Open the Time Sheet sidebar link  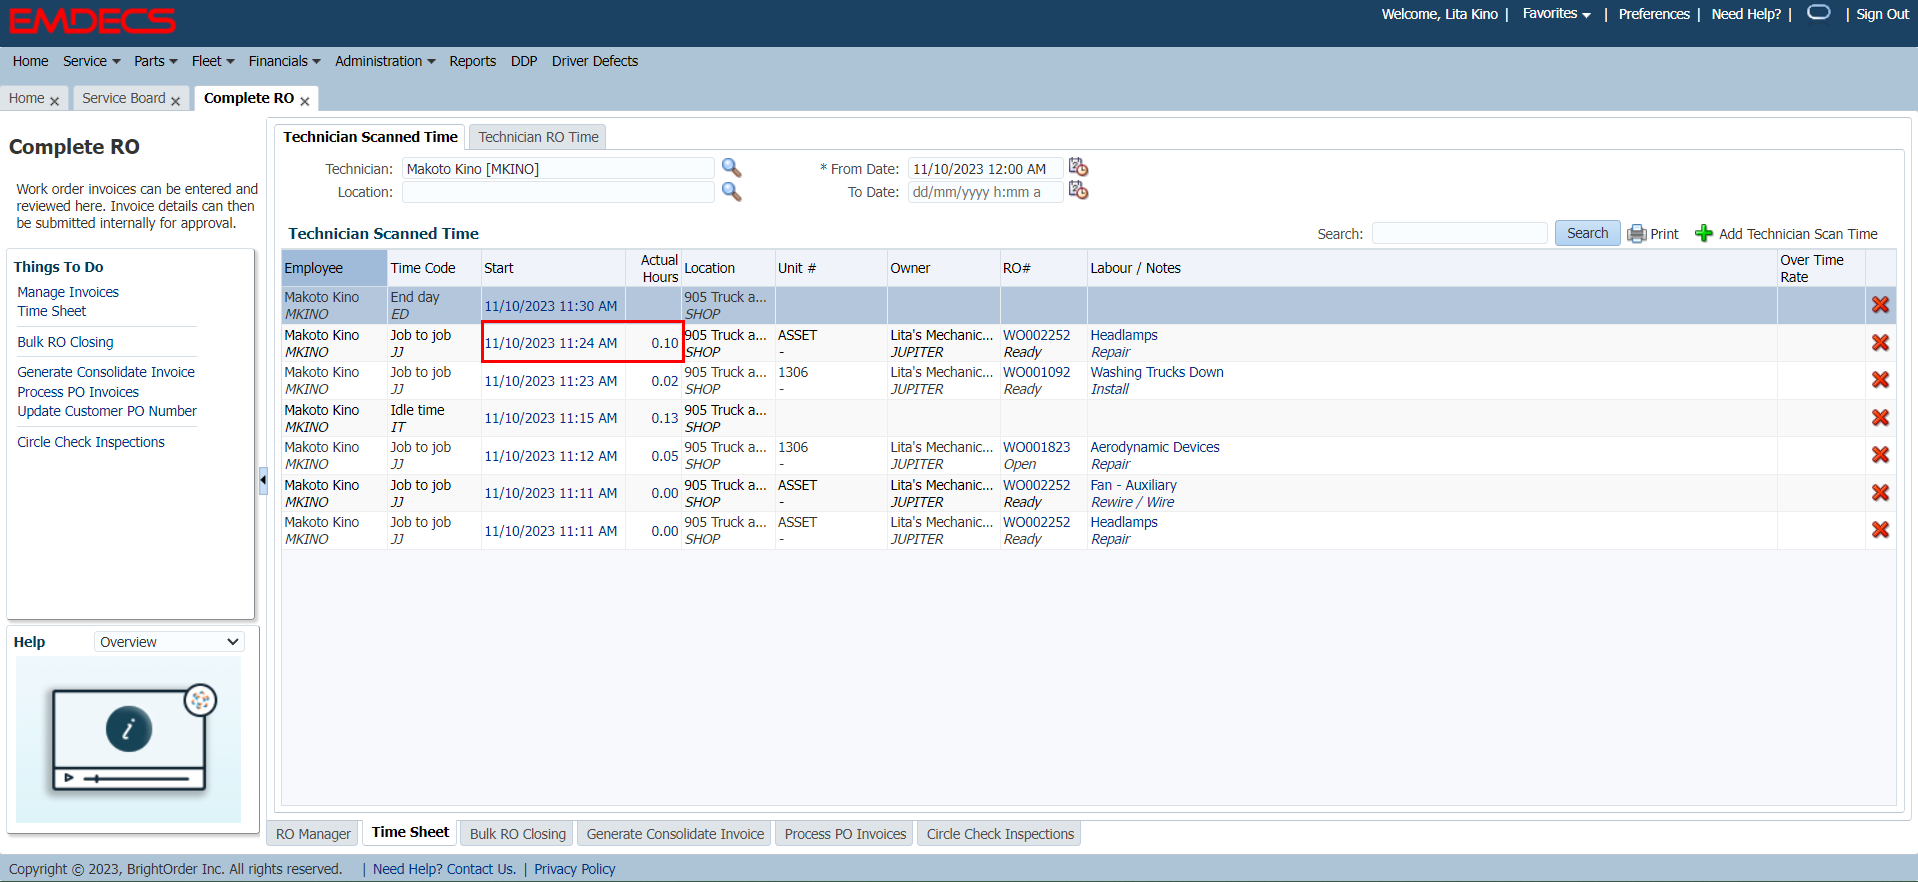52,311
